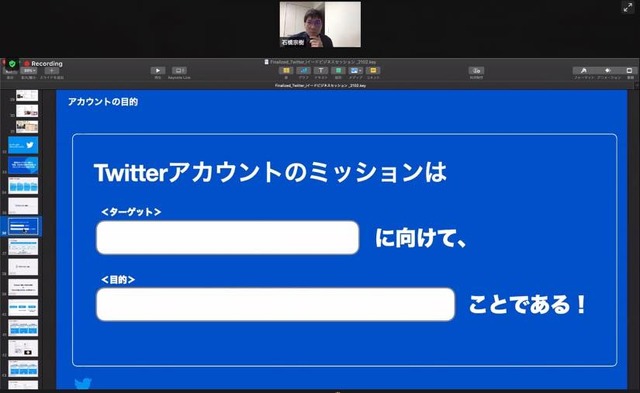Open the Format inspector panel
640x393 pixels.
584,71
